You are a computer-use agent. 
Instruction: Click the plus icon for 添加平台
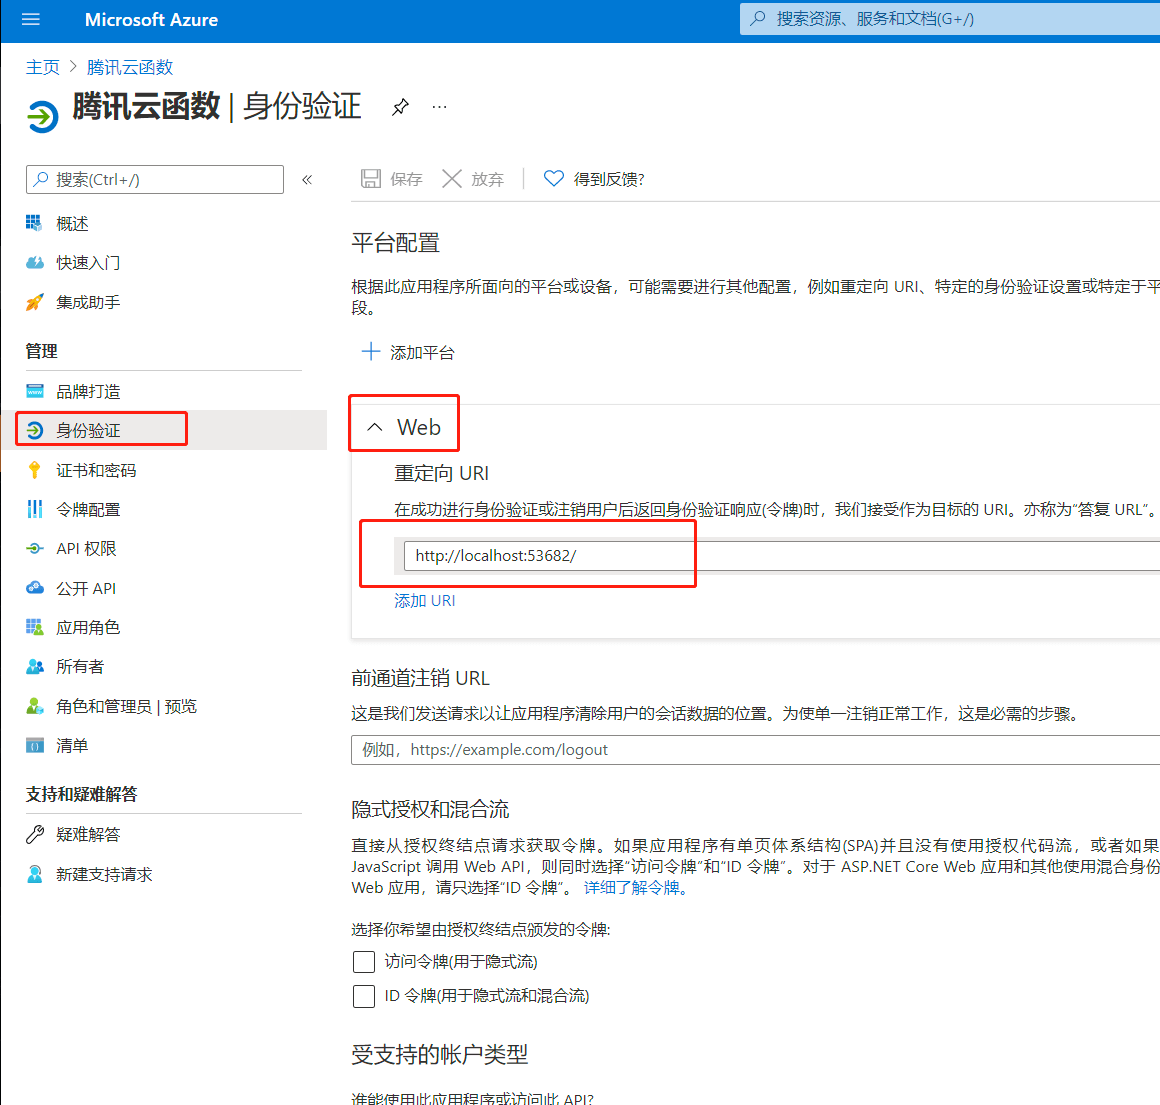tap(371, 351)
